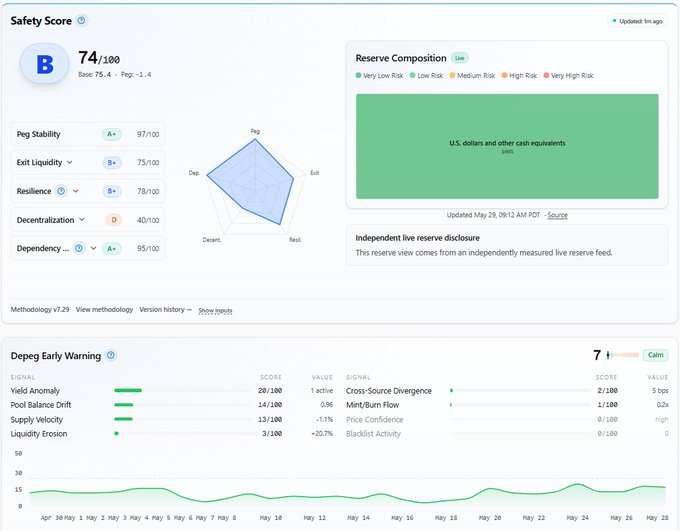Select Very High Risk legend item

tap(569, 75)
